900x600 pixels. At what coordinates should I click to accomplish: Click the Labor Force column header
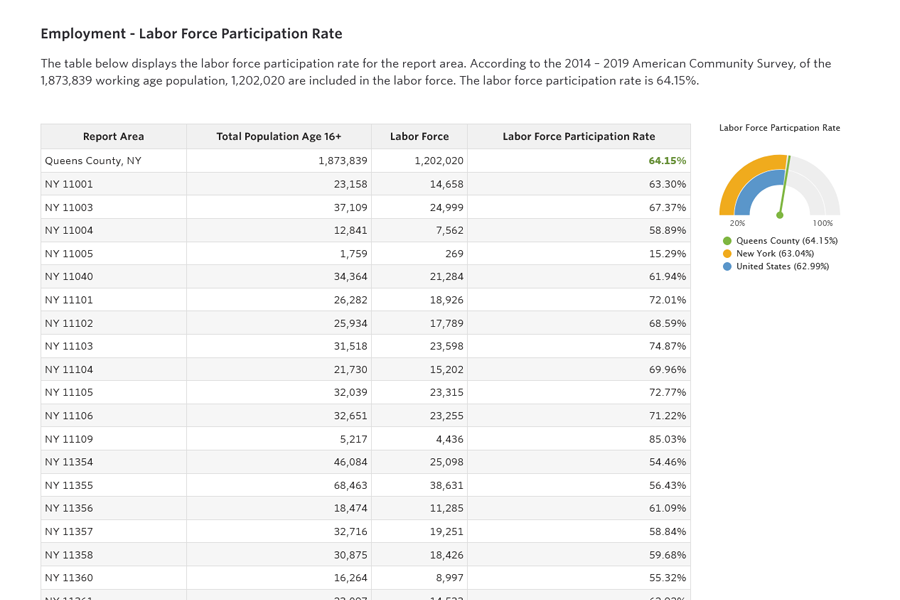(x=419, y=137)
